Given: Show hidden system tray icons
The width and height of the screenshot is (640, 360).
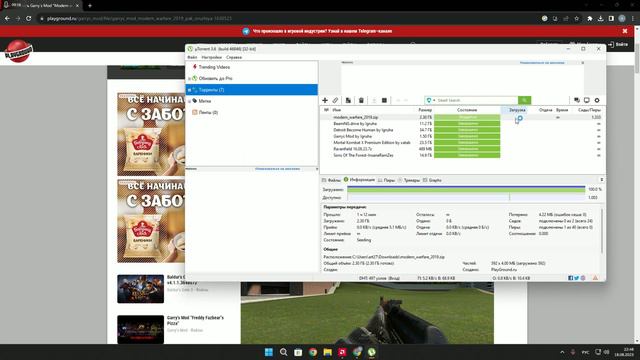Looking at the screenshot, I should click(562, 352).
